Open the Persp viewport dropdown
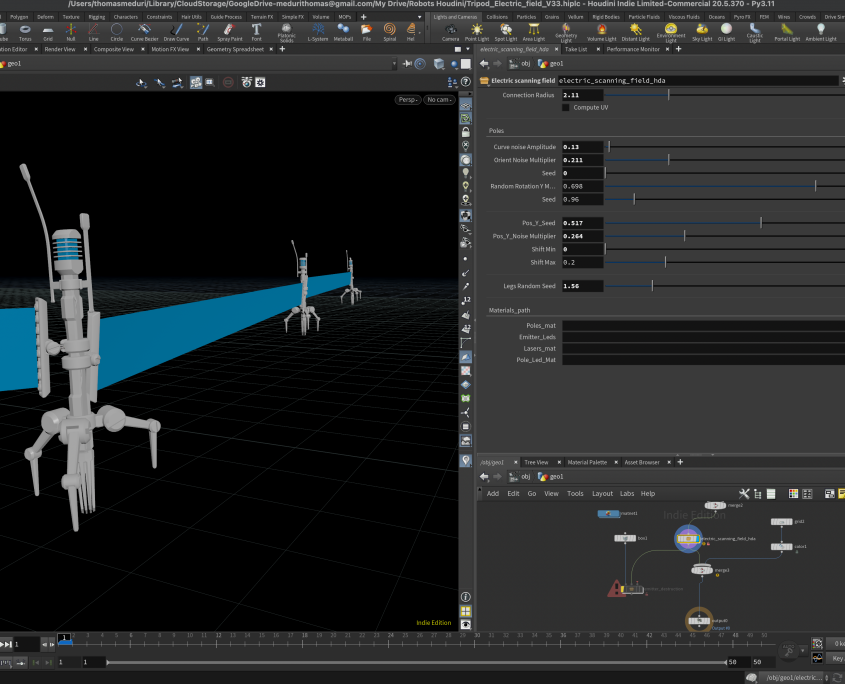845x684 pixels. [407, 100]
